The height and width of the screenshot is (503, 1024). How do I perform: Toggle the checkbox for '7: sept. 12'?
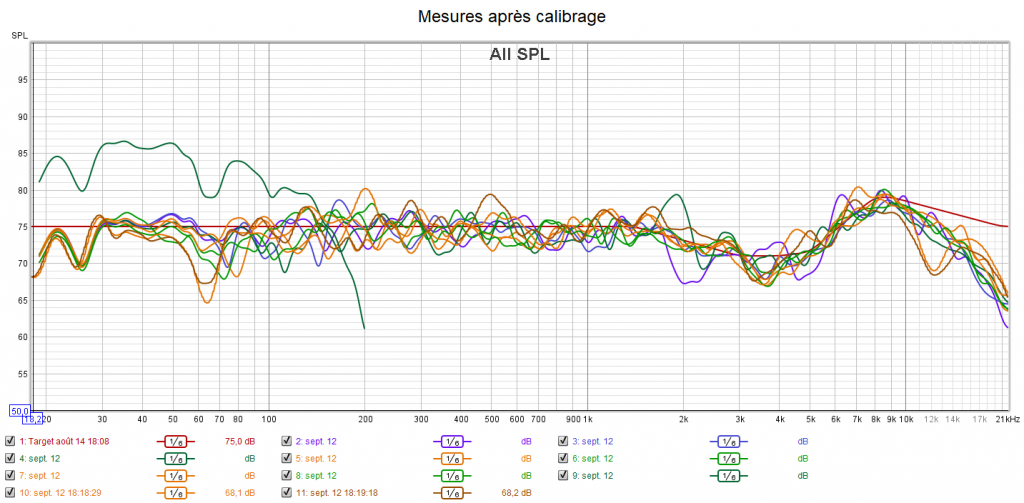10,475
